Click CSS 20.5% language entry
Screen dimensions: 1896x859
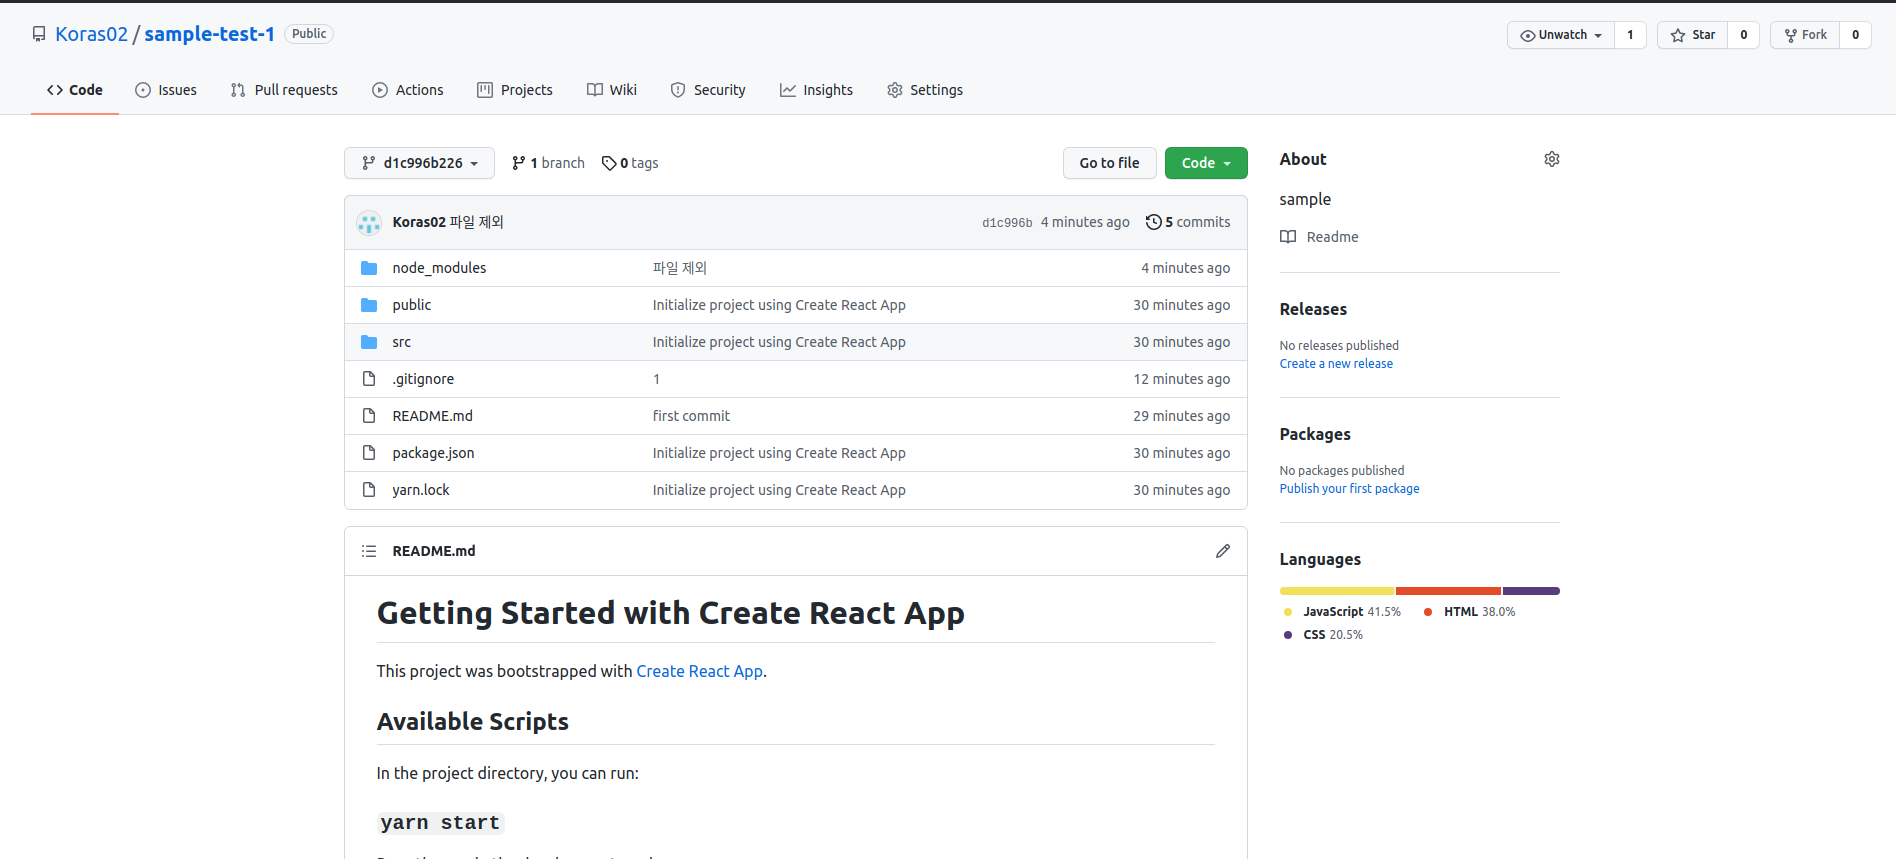pyautogui.click(x=1323, y=635)
